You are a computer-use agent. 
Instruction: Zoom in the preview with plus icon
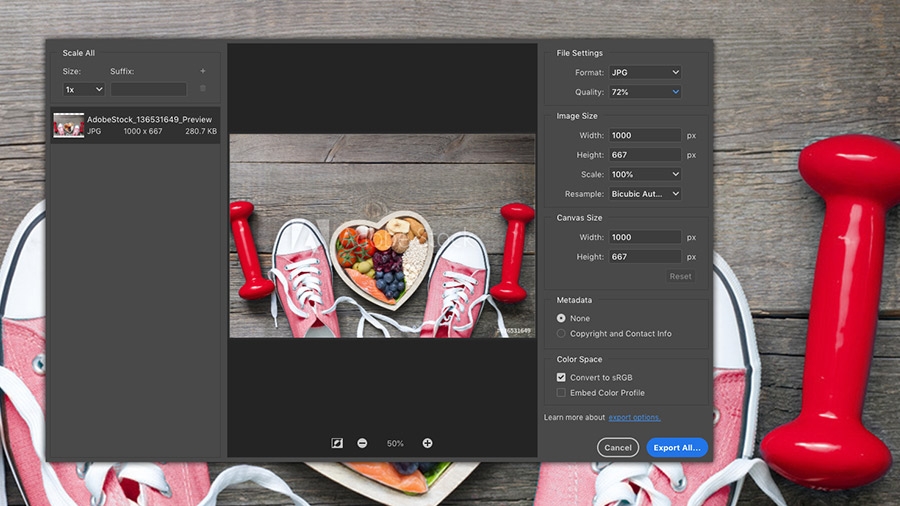427,443
